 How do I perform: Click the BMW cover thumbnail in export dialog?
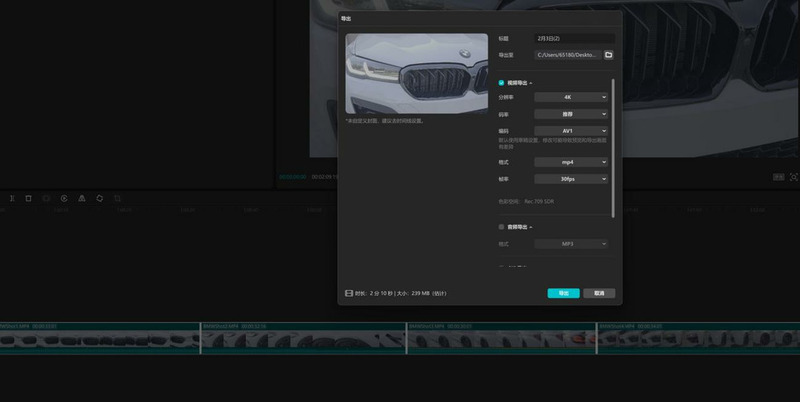point(416,73)
